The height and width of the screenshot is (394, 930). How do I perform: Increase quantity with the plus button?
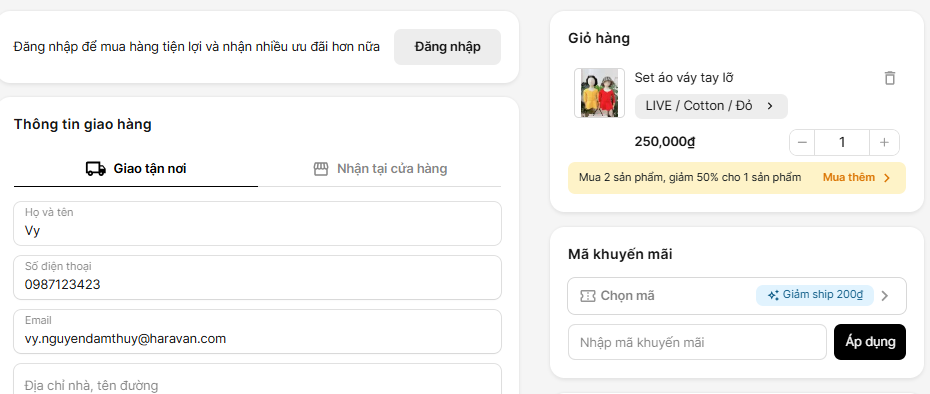(x=884, y=142)
